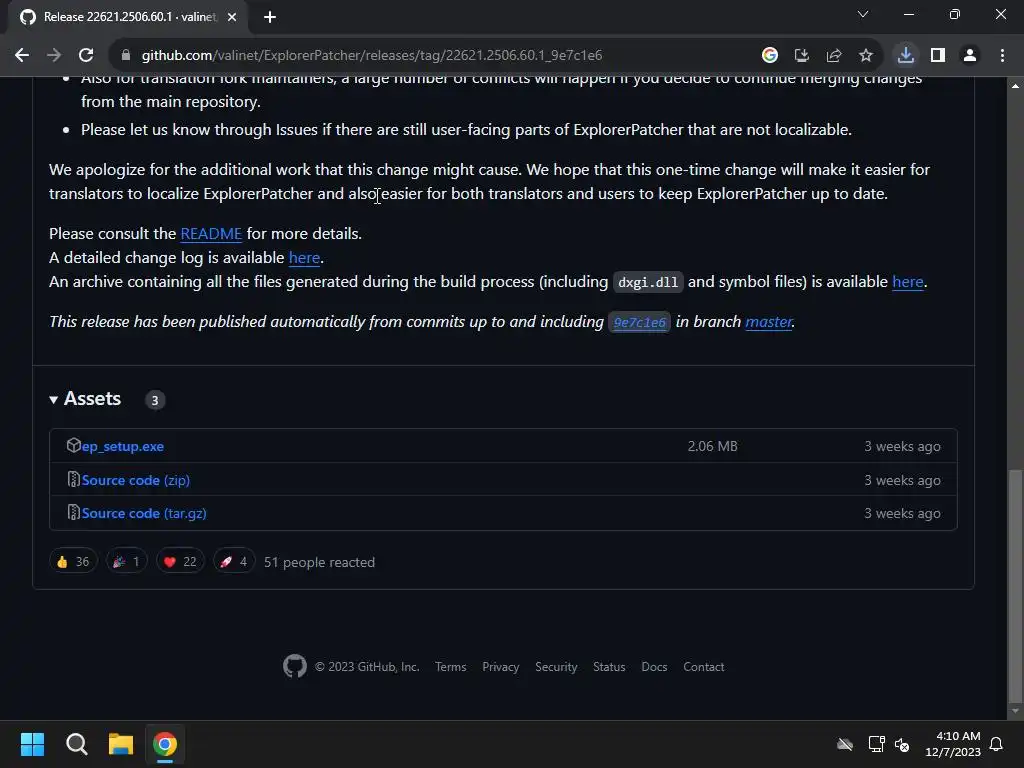
Task: Click GitHub logo in footer
Action: [x=295, y=666]
